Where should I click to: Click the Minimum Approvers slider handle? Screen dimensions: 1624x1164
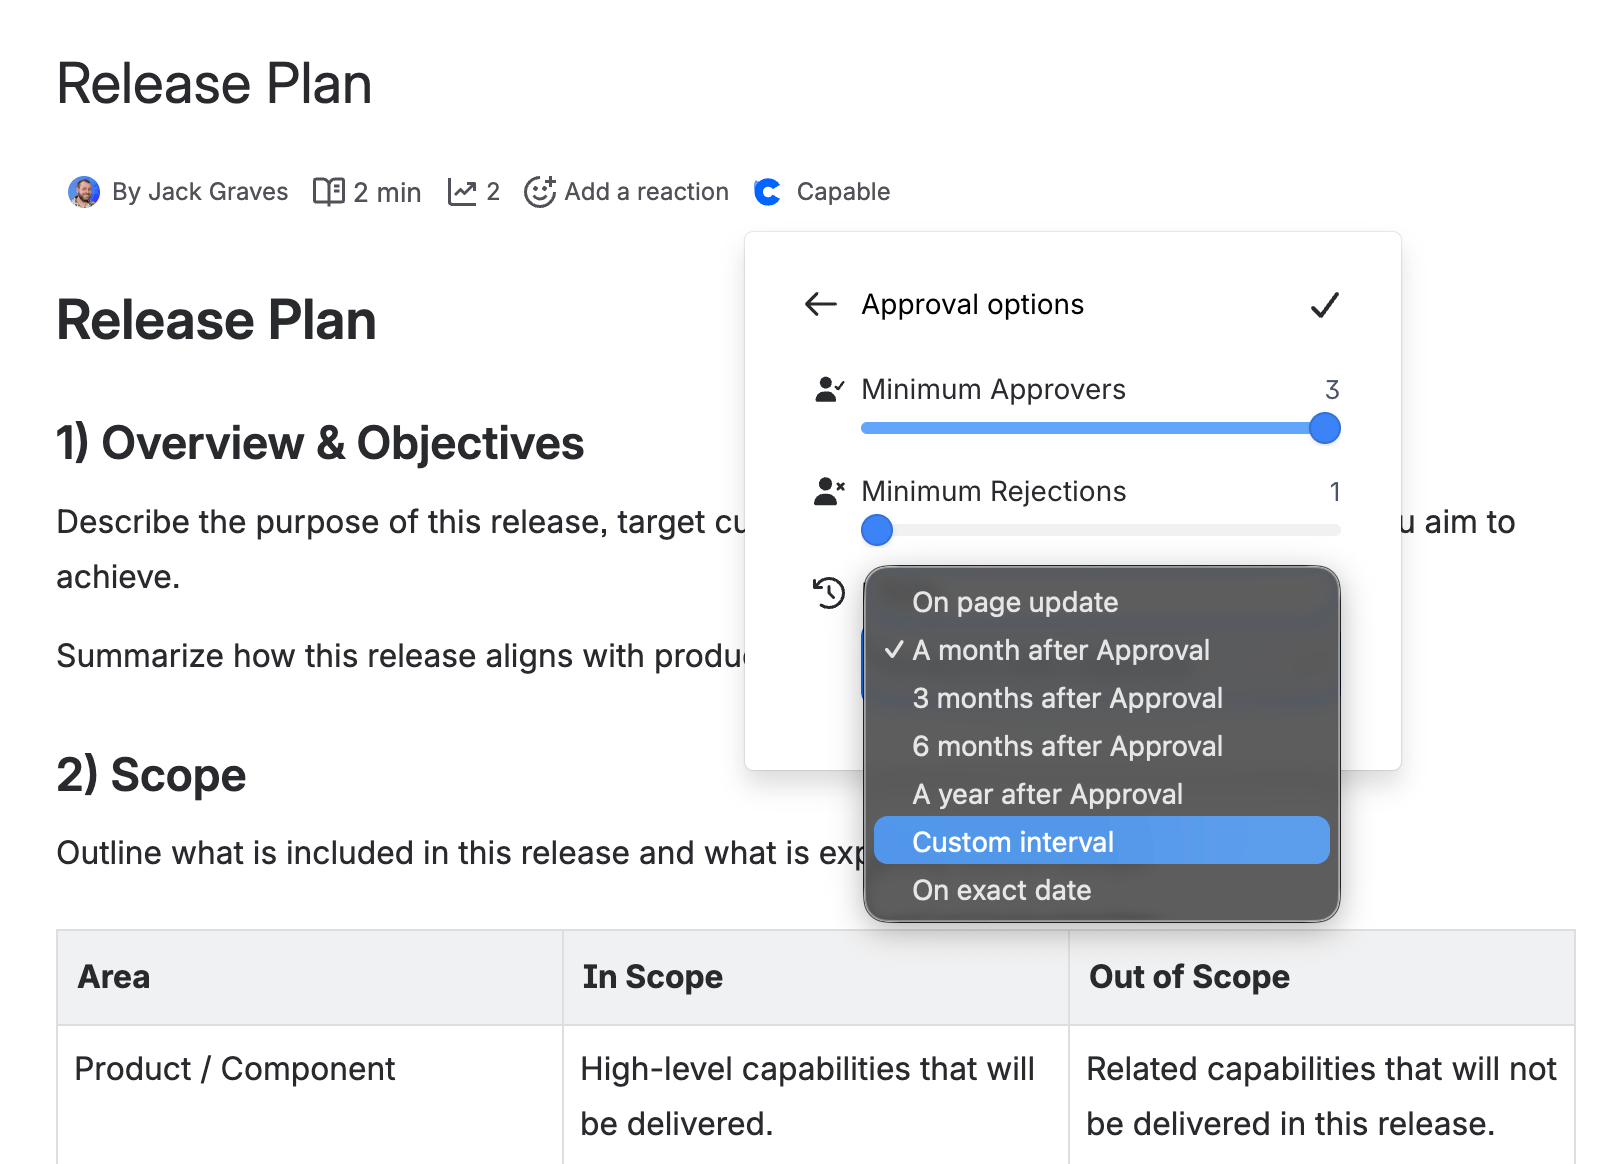click(1325, 428)
